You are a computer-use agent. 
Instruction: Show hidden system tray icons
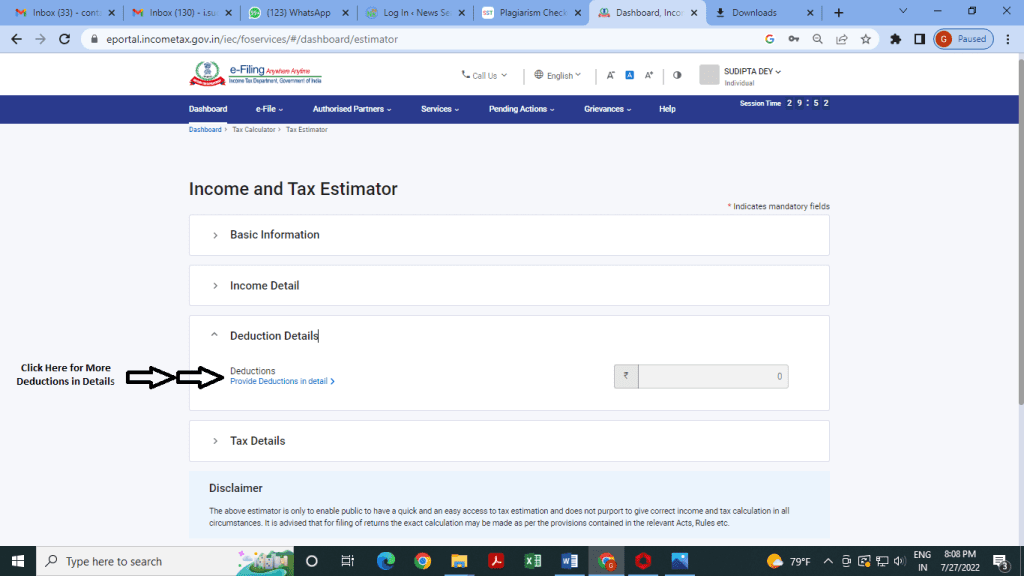click(827, 561)
